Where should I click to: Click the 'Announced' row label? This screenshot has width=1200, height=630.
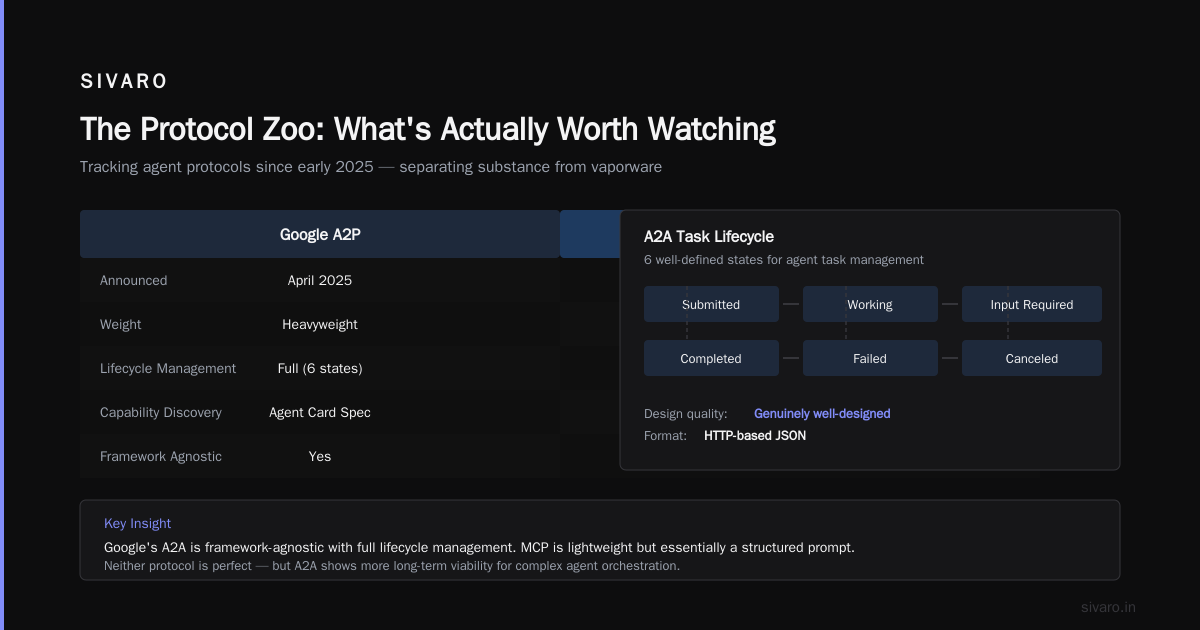click(134, 280)
